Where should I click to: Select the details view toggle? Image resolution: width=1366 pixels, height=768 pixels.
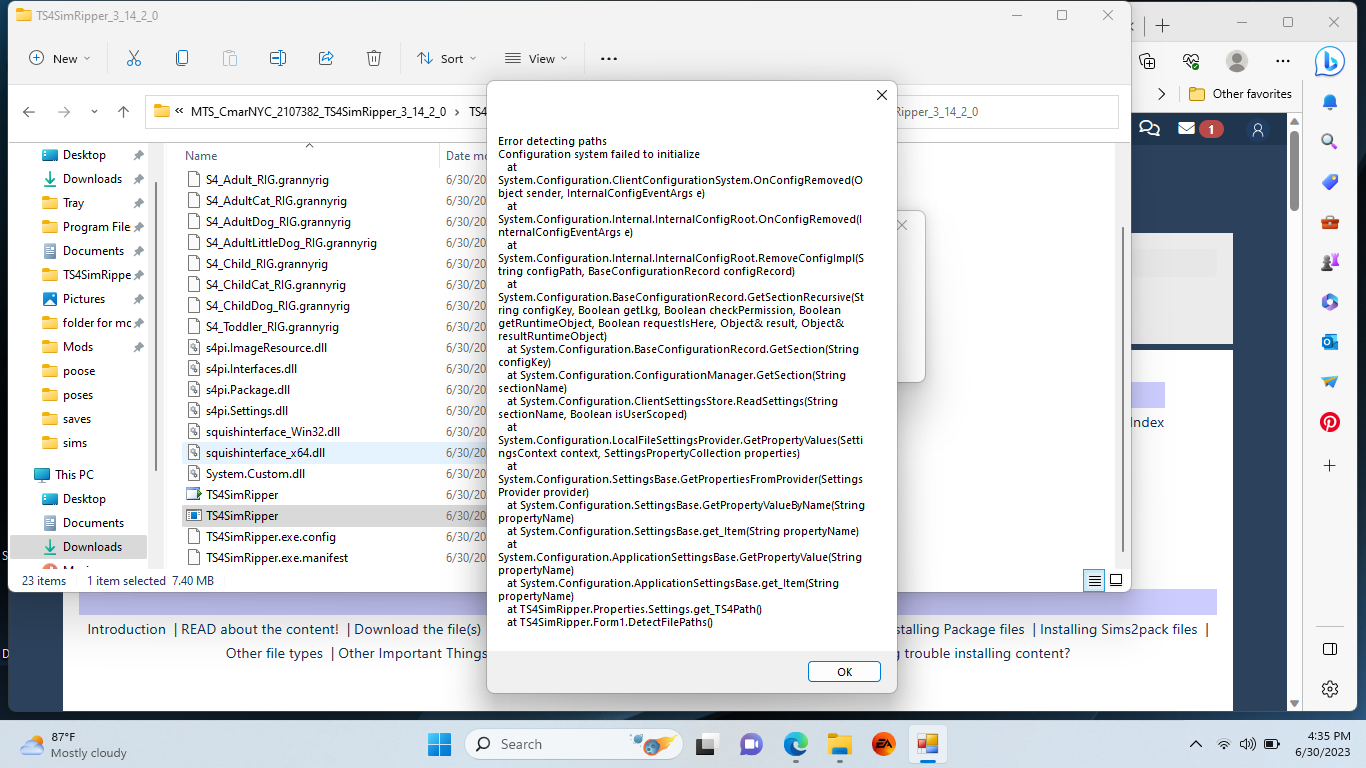[1093, 580]
